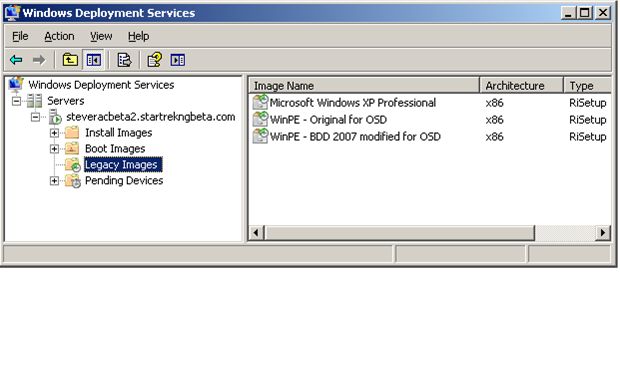
Task: Click the Up one level folder icon
Action: [70, 60]
